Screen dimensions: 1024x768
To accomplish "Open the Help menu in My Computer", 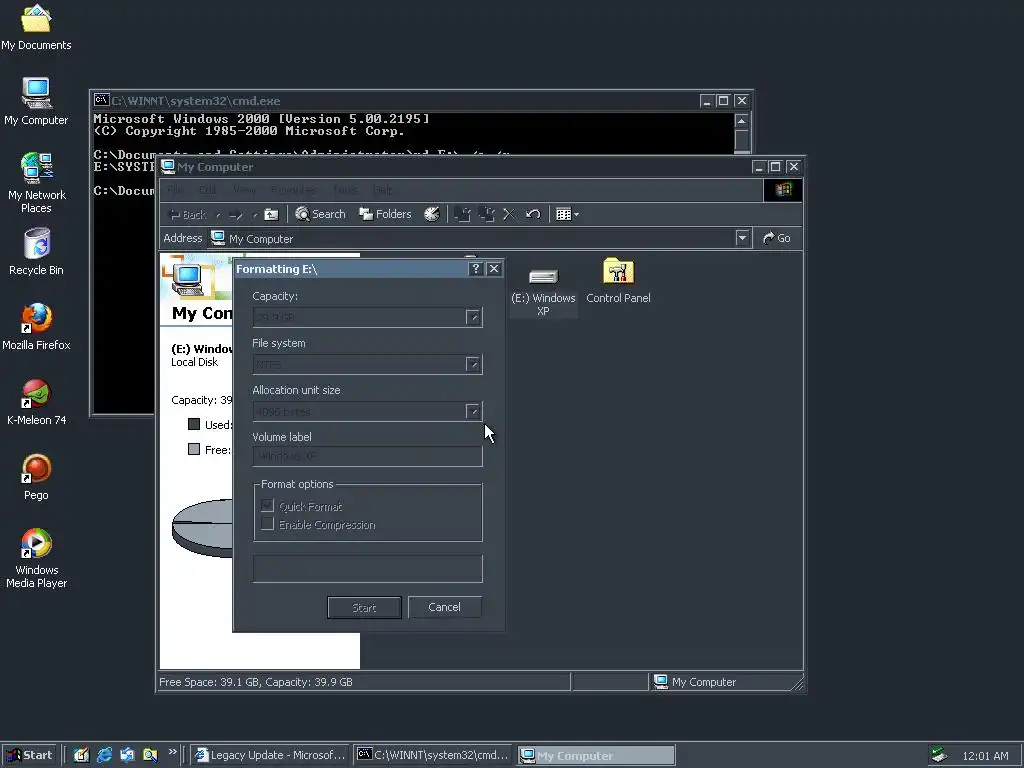I will [383, 190].
